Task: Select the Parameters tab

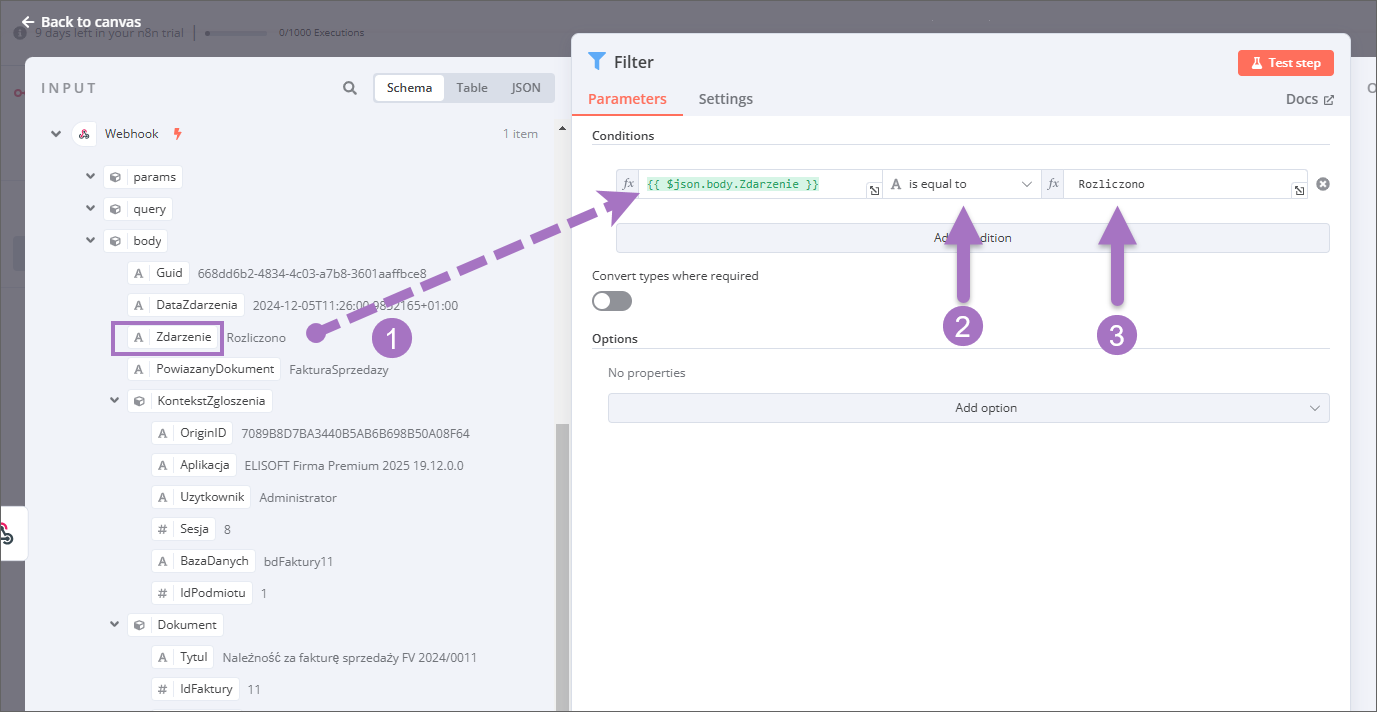Action: 627,99
